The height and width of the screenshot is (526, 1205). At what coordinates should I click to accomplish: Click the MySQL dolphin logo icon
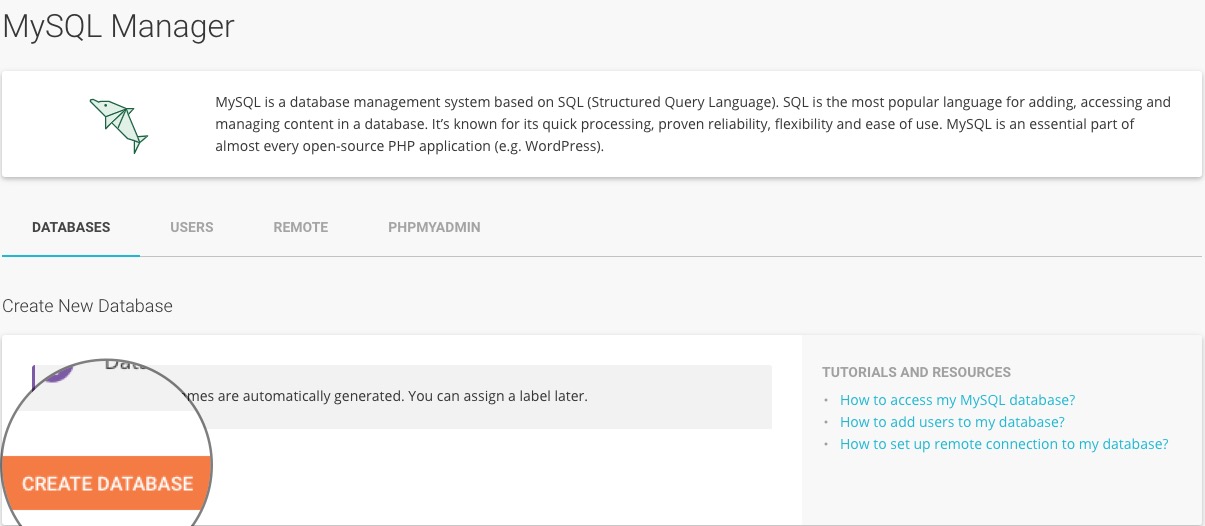coord(118,125)
